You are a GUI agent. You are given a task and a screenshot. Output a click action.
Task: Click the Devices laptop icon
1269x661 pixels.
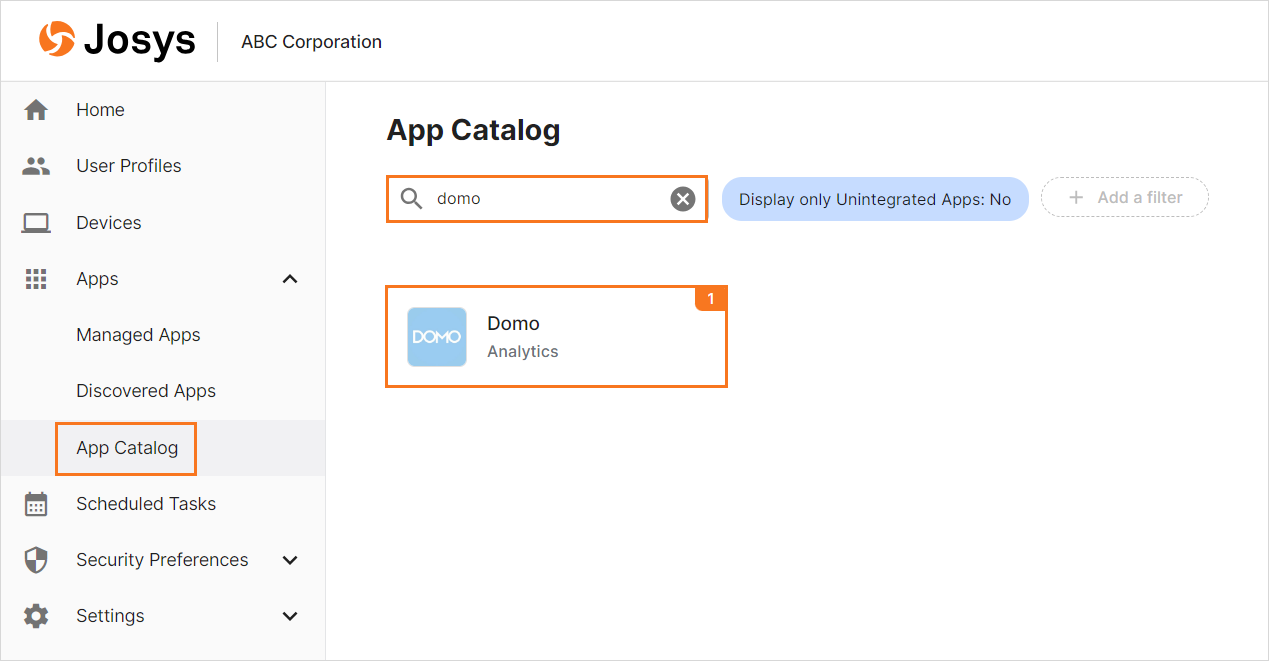pos(36,223)
